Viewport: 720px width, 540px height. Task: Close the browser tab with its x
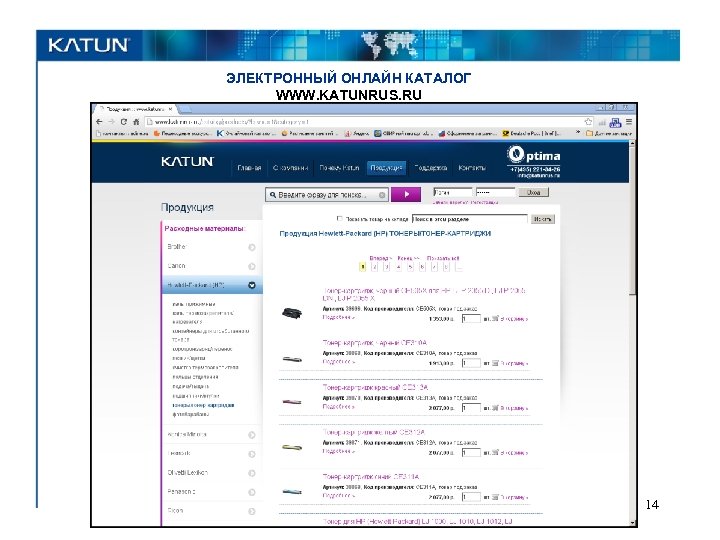point(170,109)
